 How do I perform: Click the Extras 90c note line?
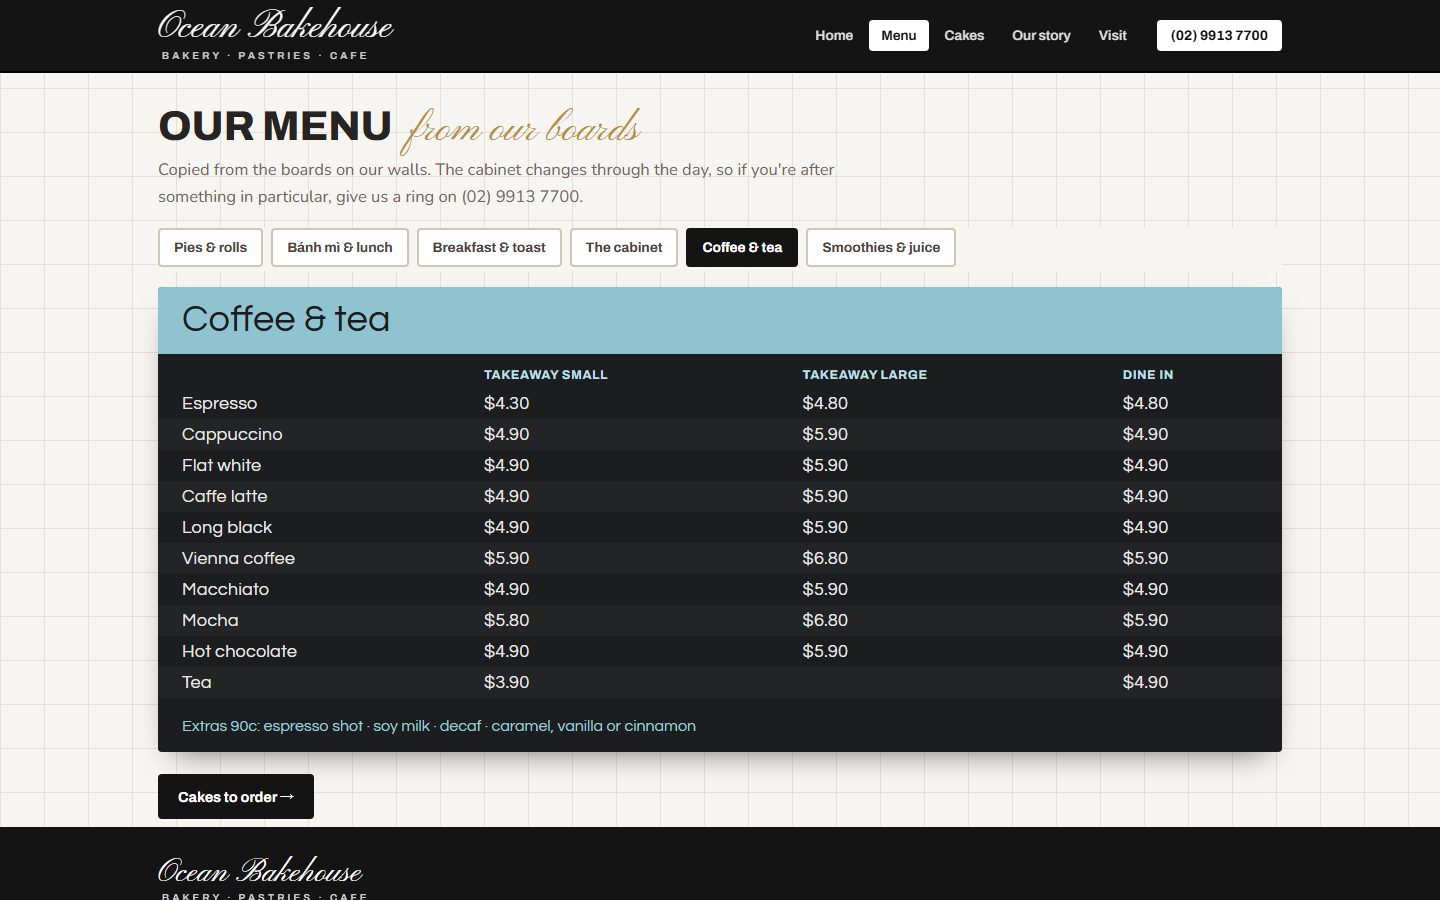point(439,726)
